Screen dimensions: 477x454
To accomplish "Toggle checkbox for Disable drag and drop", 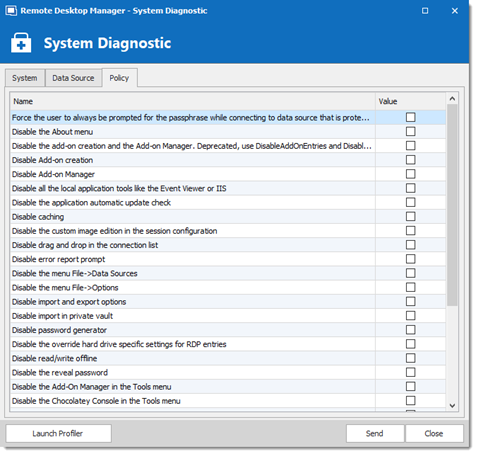I will tap(411, 245).
